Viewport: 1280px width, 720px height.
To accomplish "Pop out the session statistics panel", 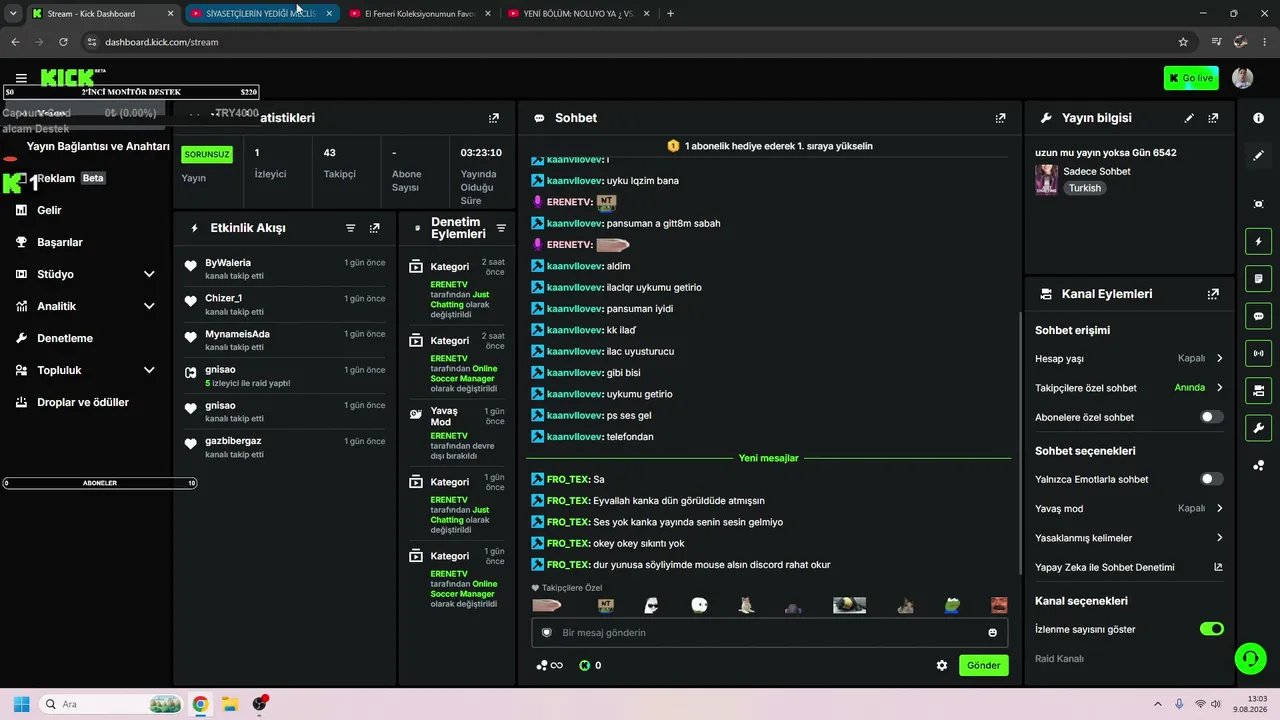I will click(493, 118).
